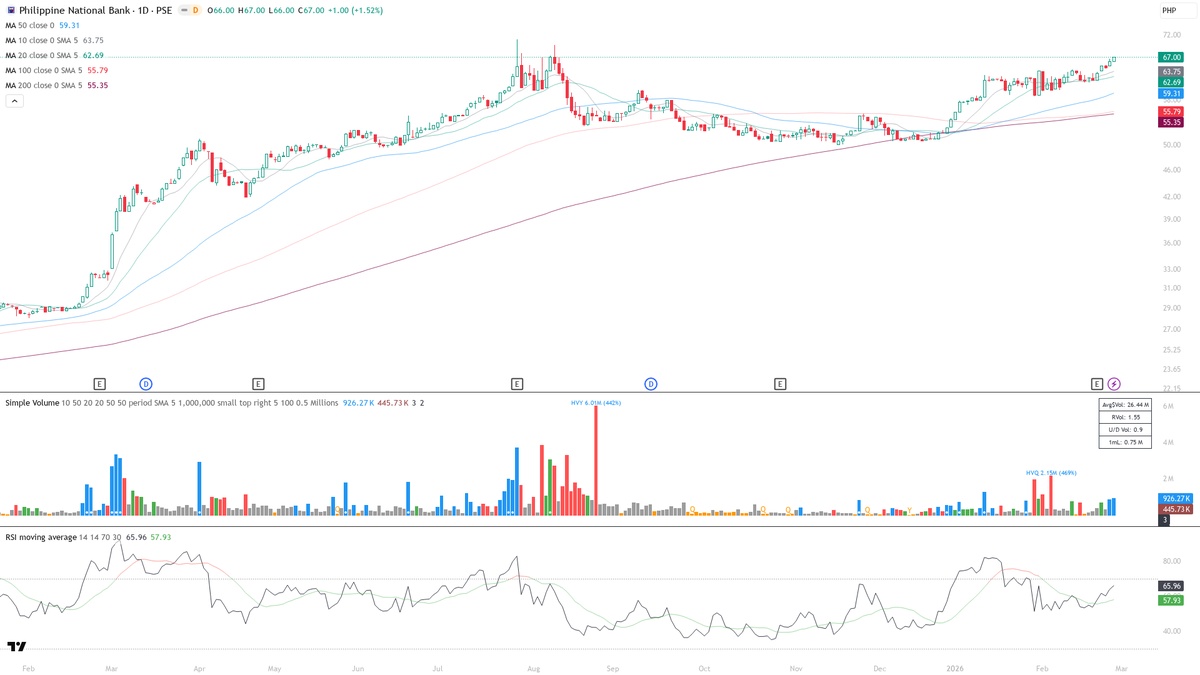1200x675 pixels.
Task: Click the orange D data-delay badge
Action: (x=195, y=10)
